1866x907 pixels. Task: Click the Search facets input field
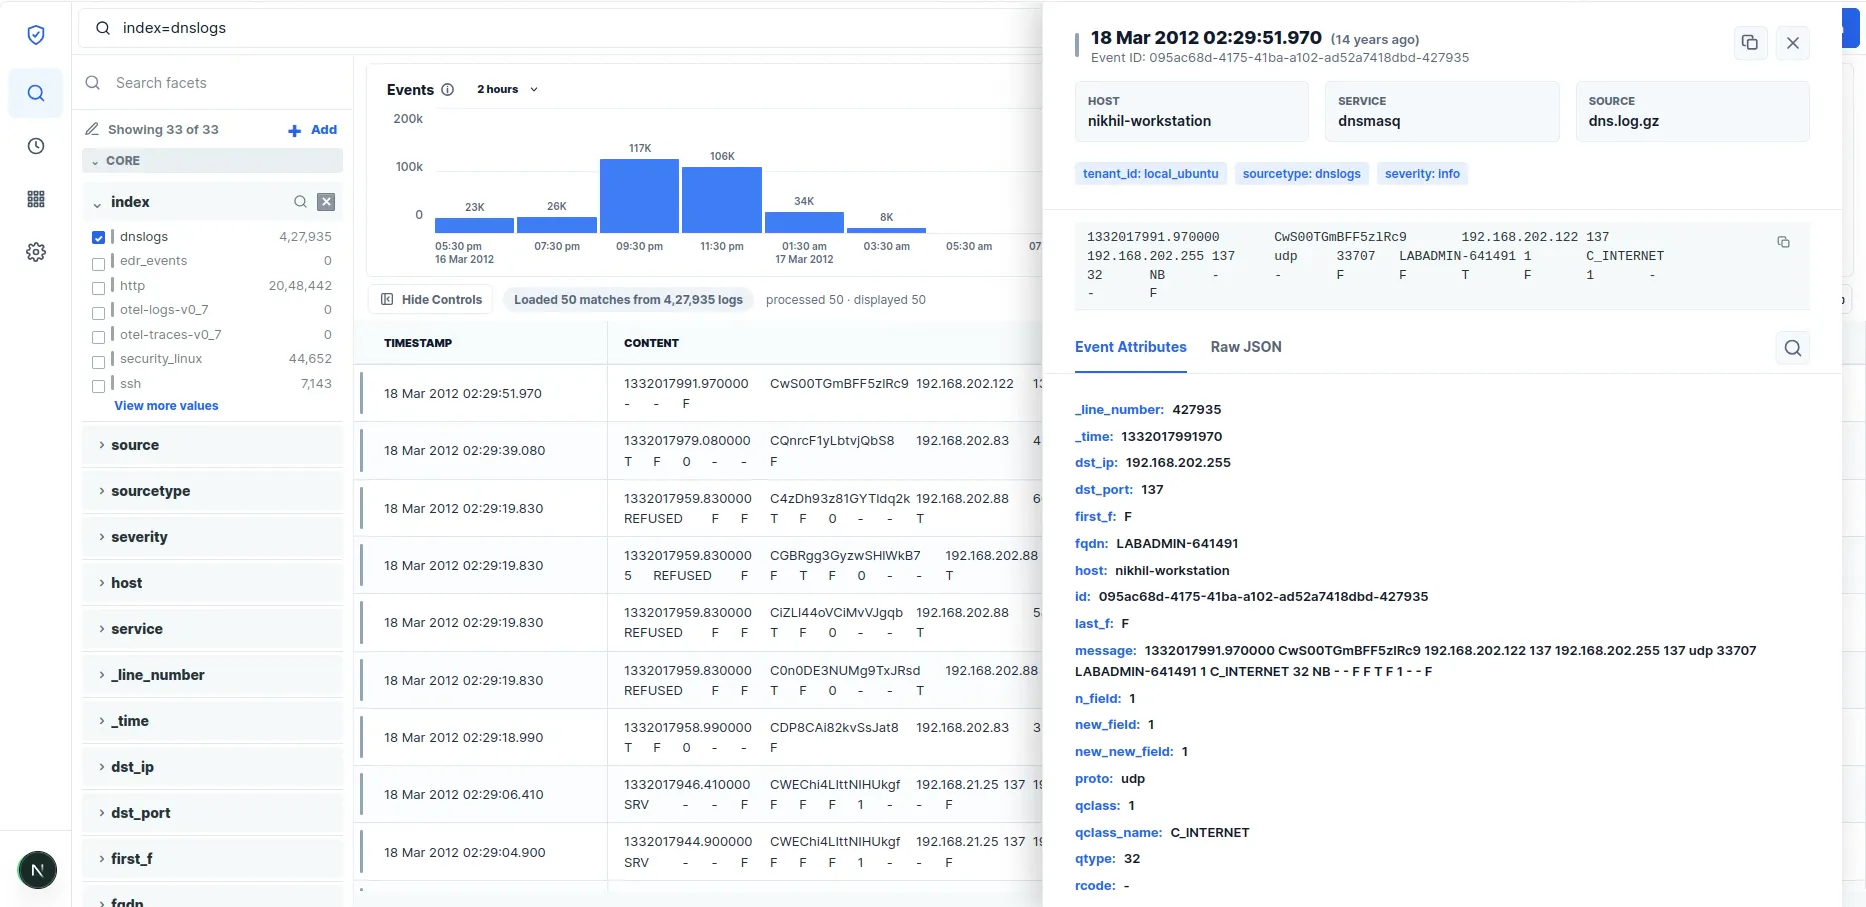(212, 83)
